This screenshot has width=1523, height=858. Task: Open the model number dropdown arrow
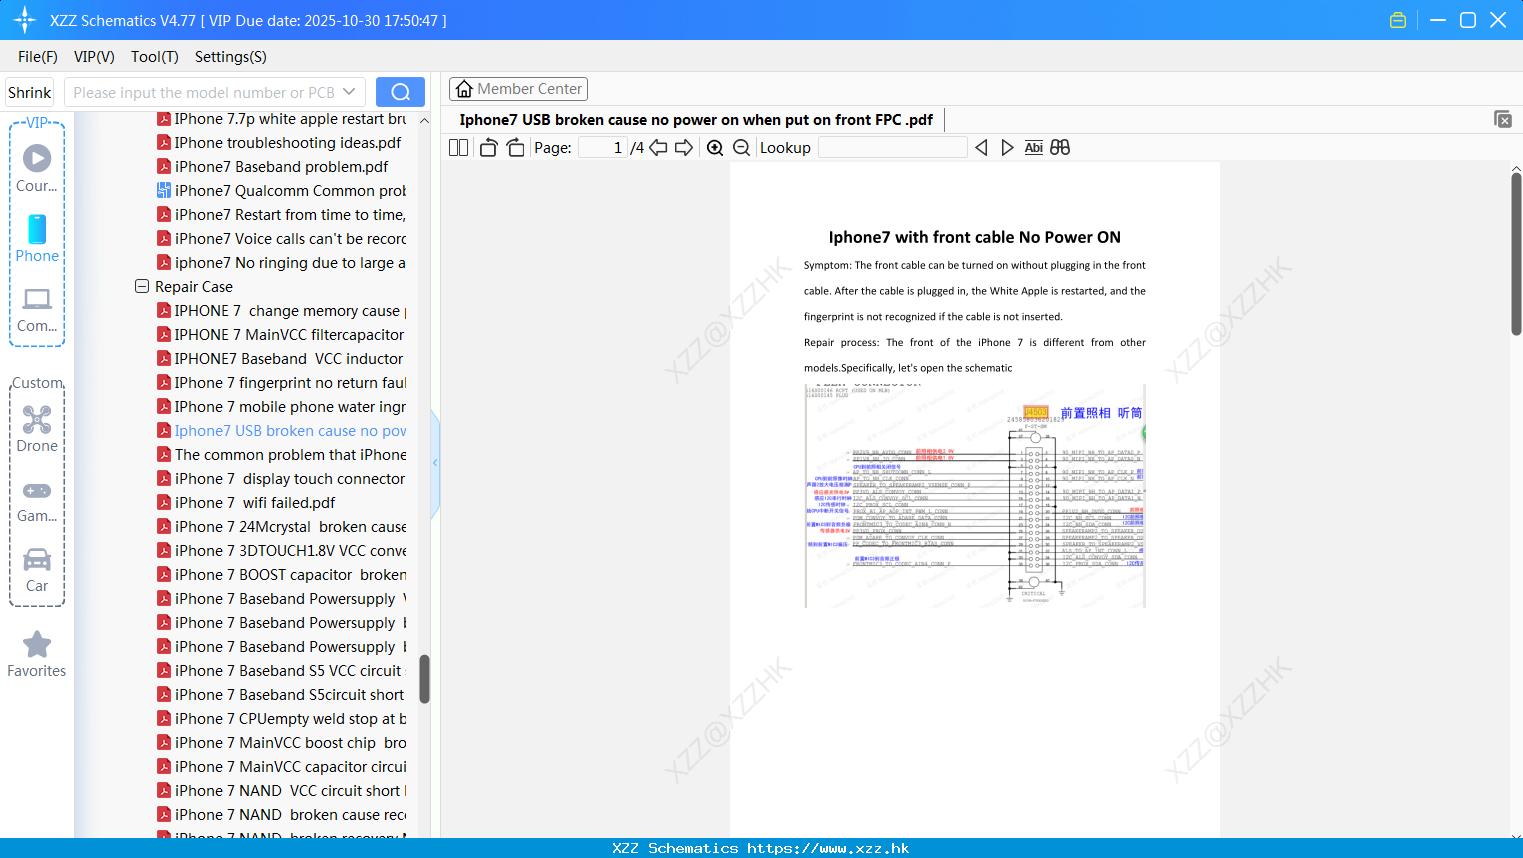[349, 92]
